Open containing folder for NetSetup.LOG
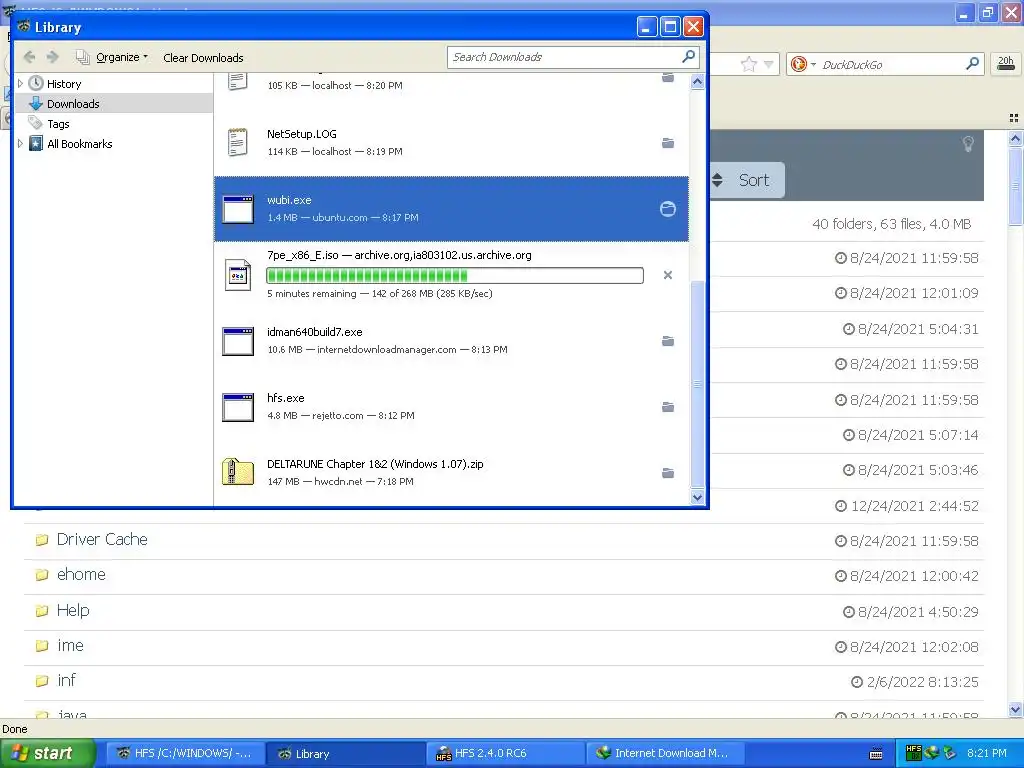 click(667, 143)
